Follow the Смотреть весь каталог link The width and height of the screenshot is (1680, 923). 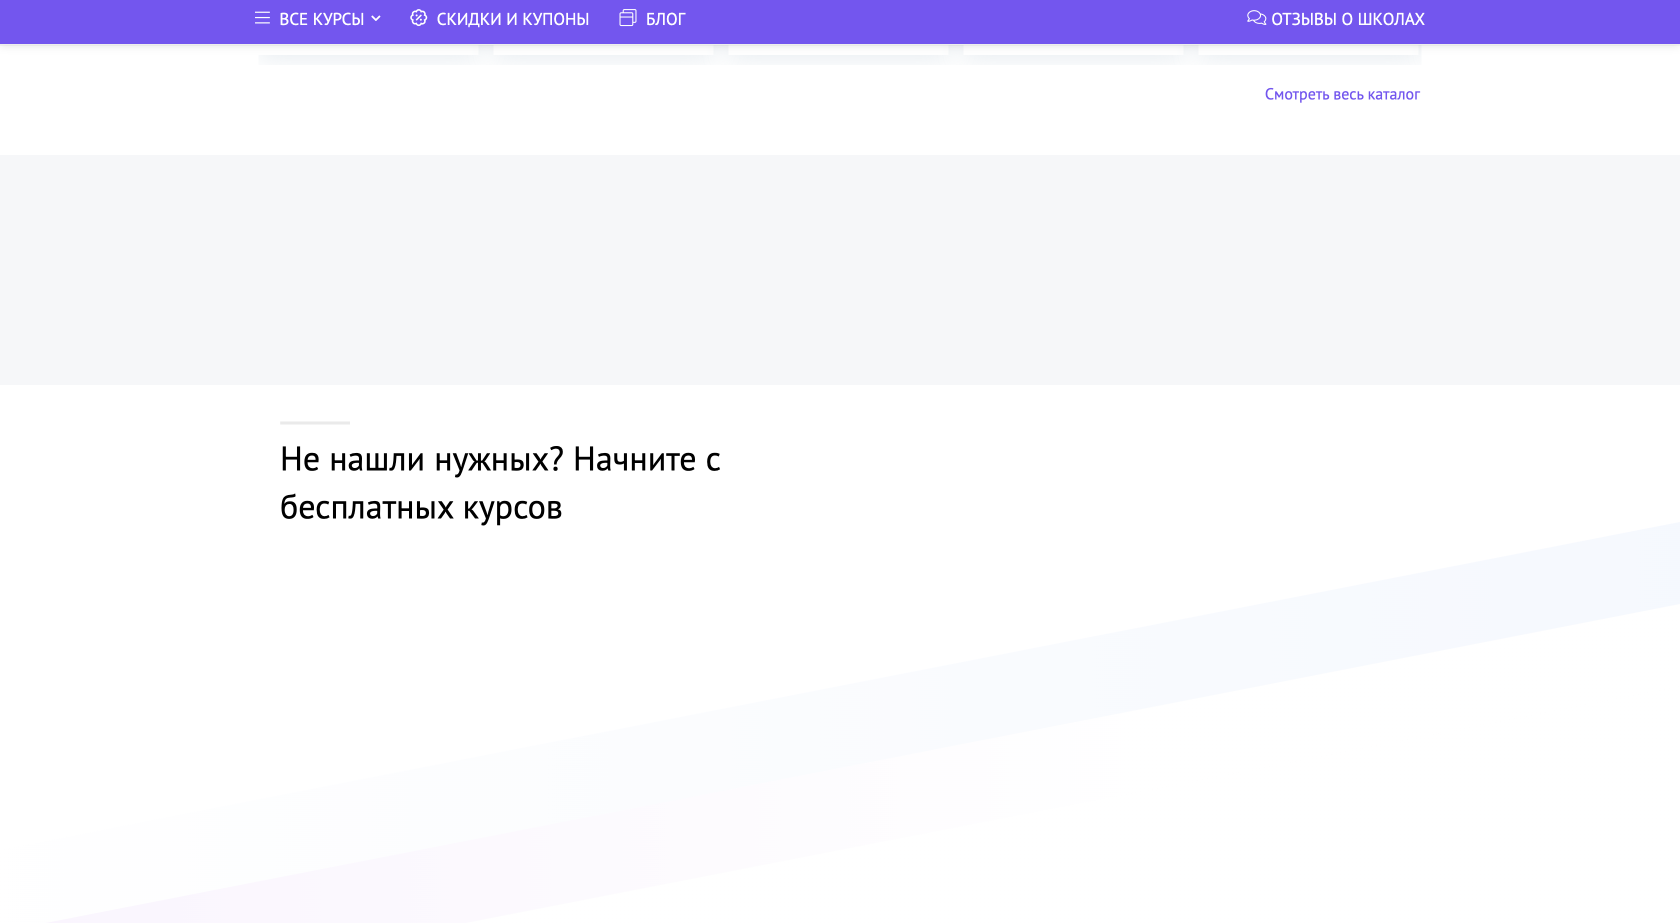point(1342,94)
